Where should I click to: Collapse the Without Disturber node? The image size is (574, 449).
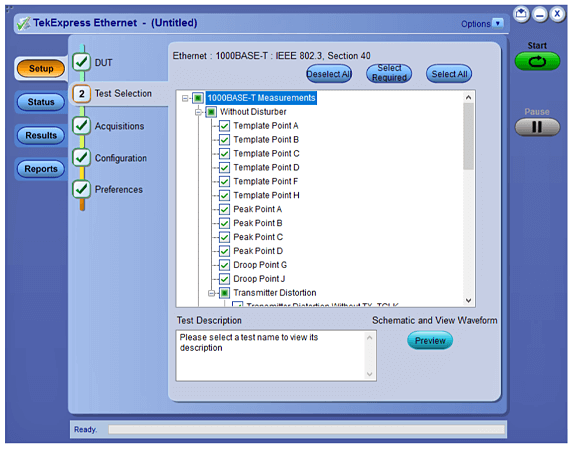pos(198,112)
